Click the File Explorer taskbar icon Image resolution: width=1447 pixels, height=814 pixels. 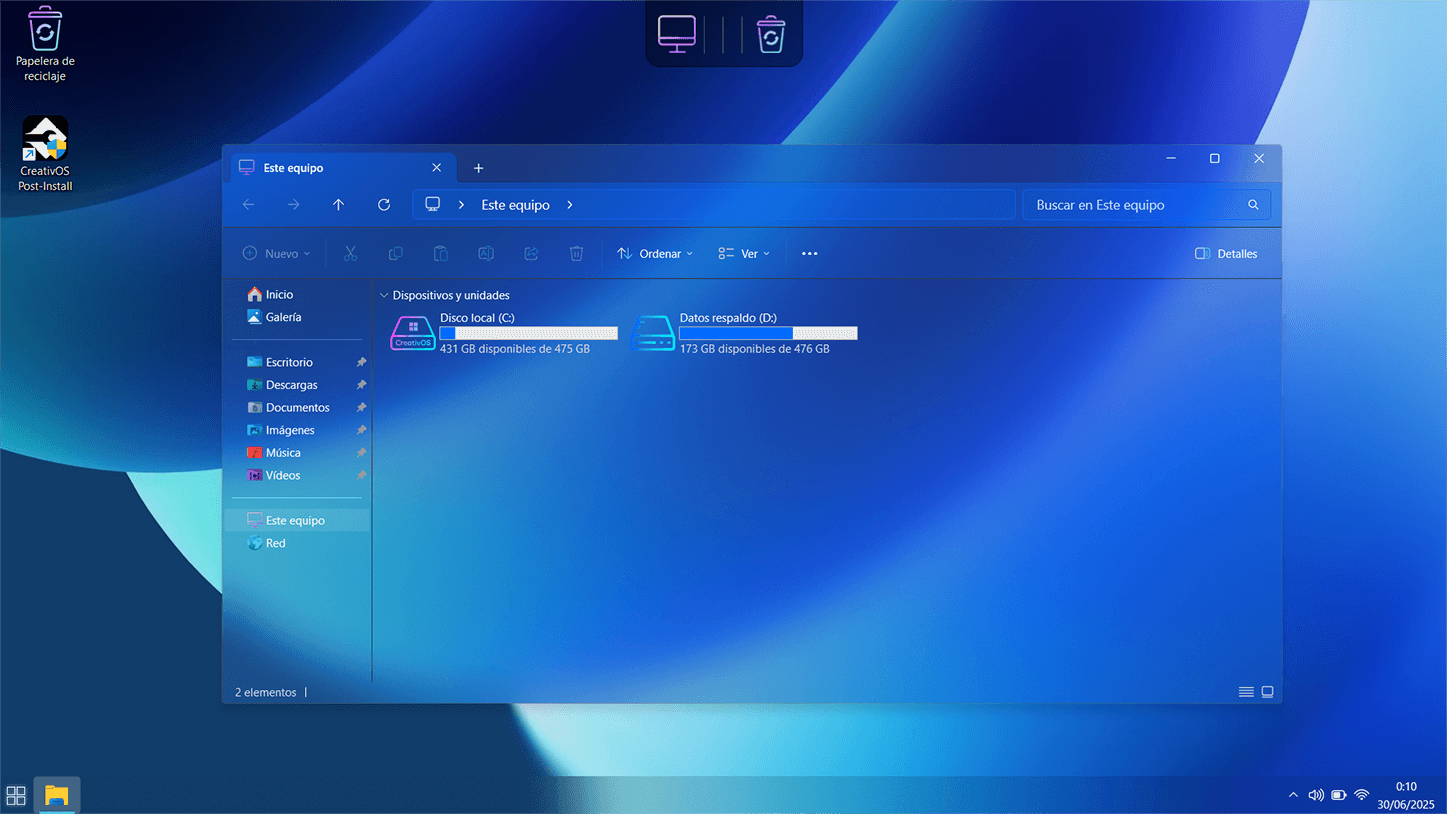[57, 796]
